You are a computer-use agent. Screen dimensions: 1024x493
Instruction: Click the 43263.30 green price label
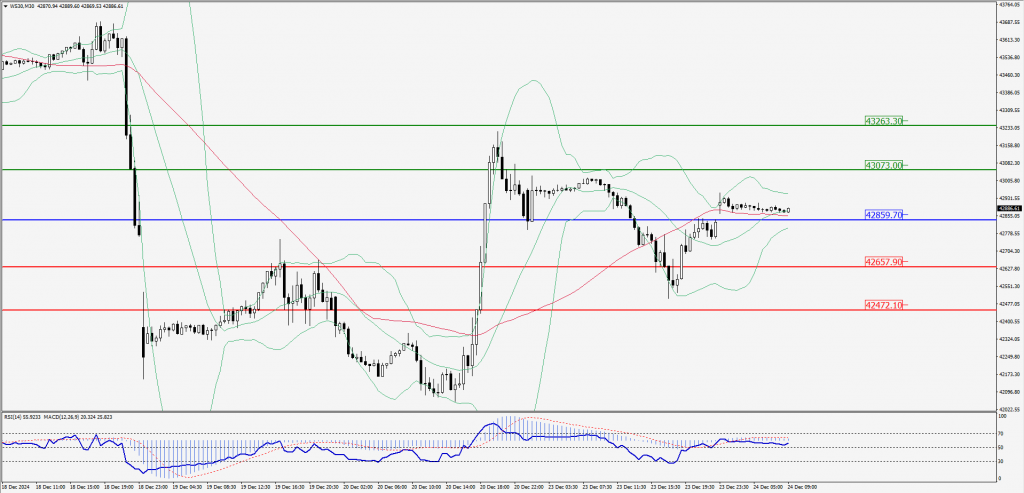coord(883,120)
